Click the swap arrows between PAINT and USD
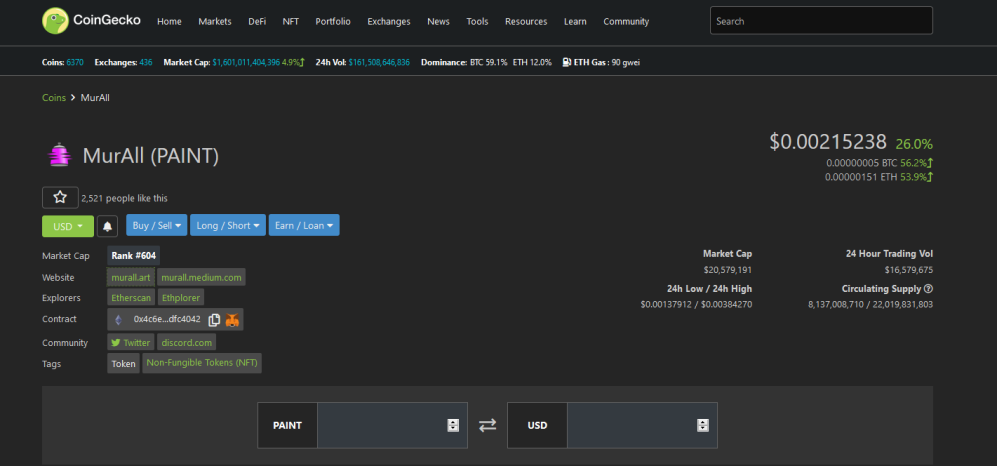 point(487,425)
